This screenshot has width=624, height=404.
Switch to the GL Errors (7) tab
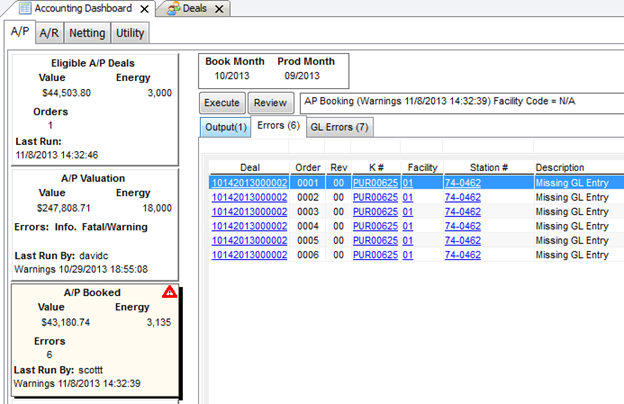point(339,127)
